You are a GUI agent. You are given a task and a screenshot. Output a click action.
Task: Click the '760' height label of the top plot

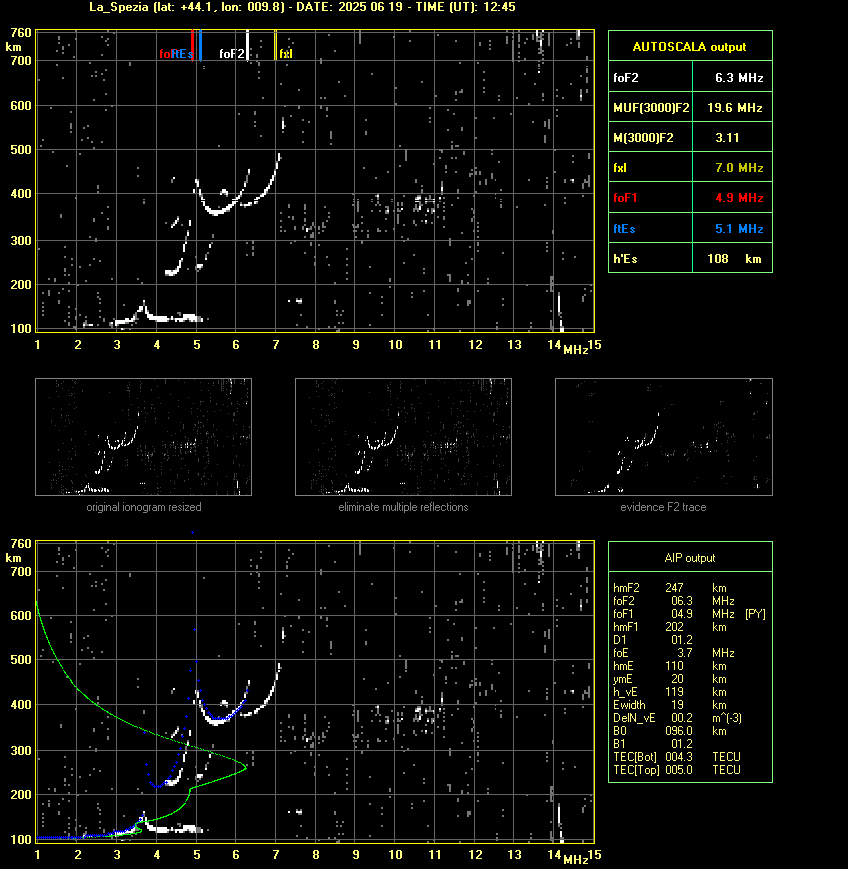21,33
